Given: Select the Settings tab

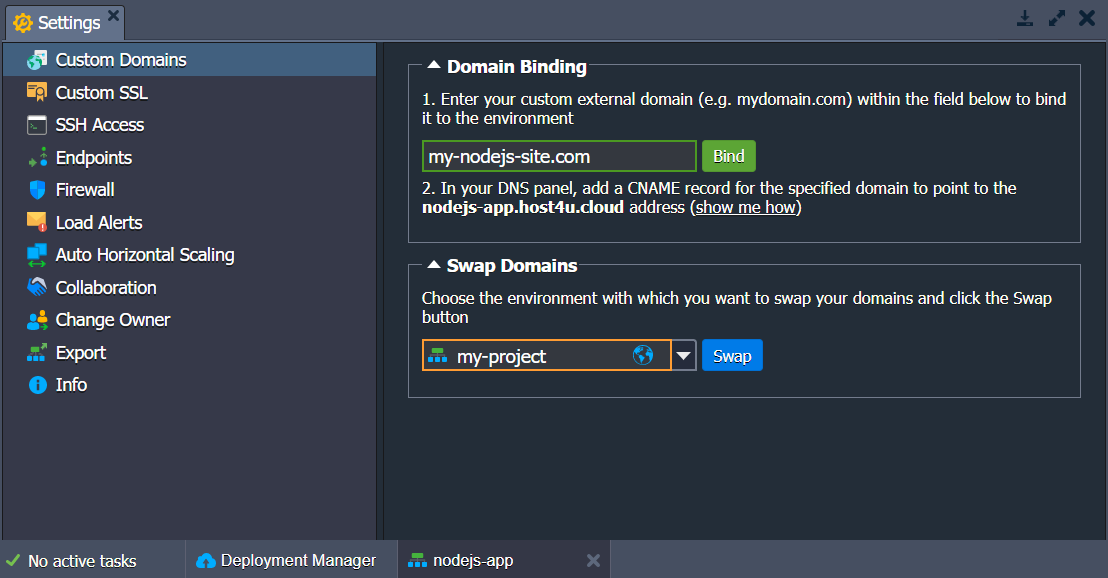Looking at the screenshot, I should (x=62, y=20).
